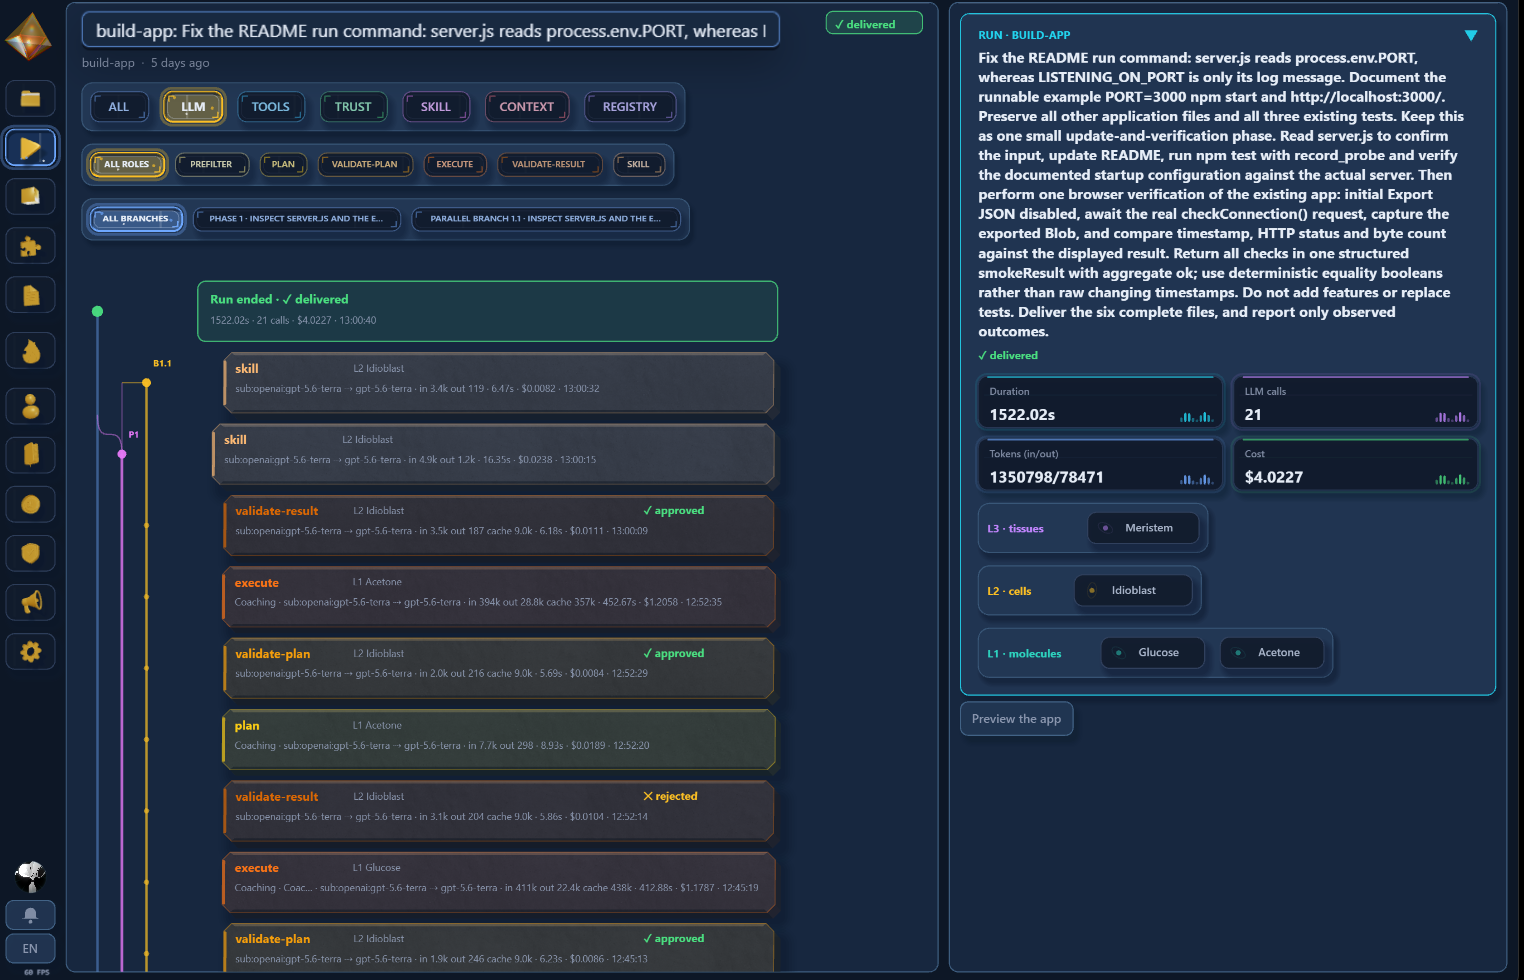Open the shield security sidebar icon

tap(30, 553)
